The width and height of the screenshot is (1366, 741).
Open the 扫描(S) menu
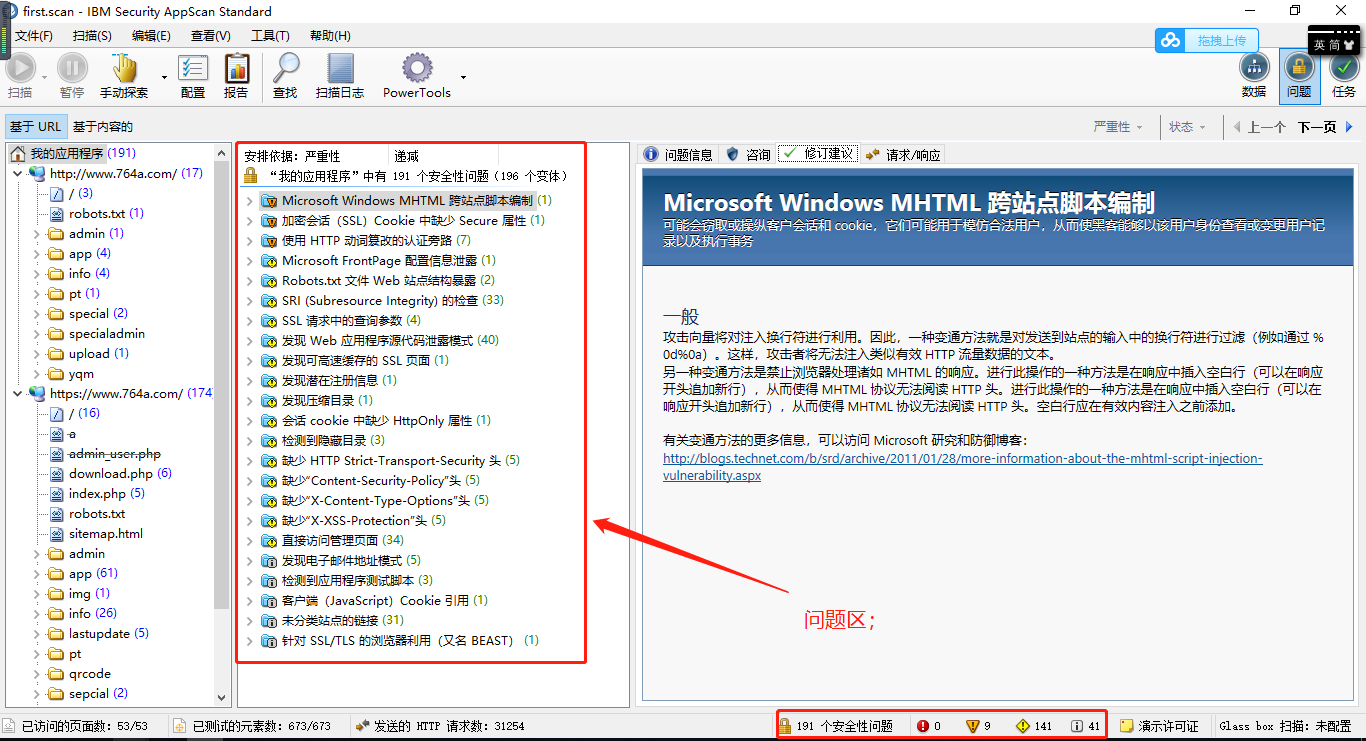(x=92, y=36)
